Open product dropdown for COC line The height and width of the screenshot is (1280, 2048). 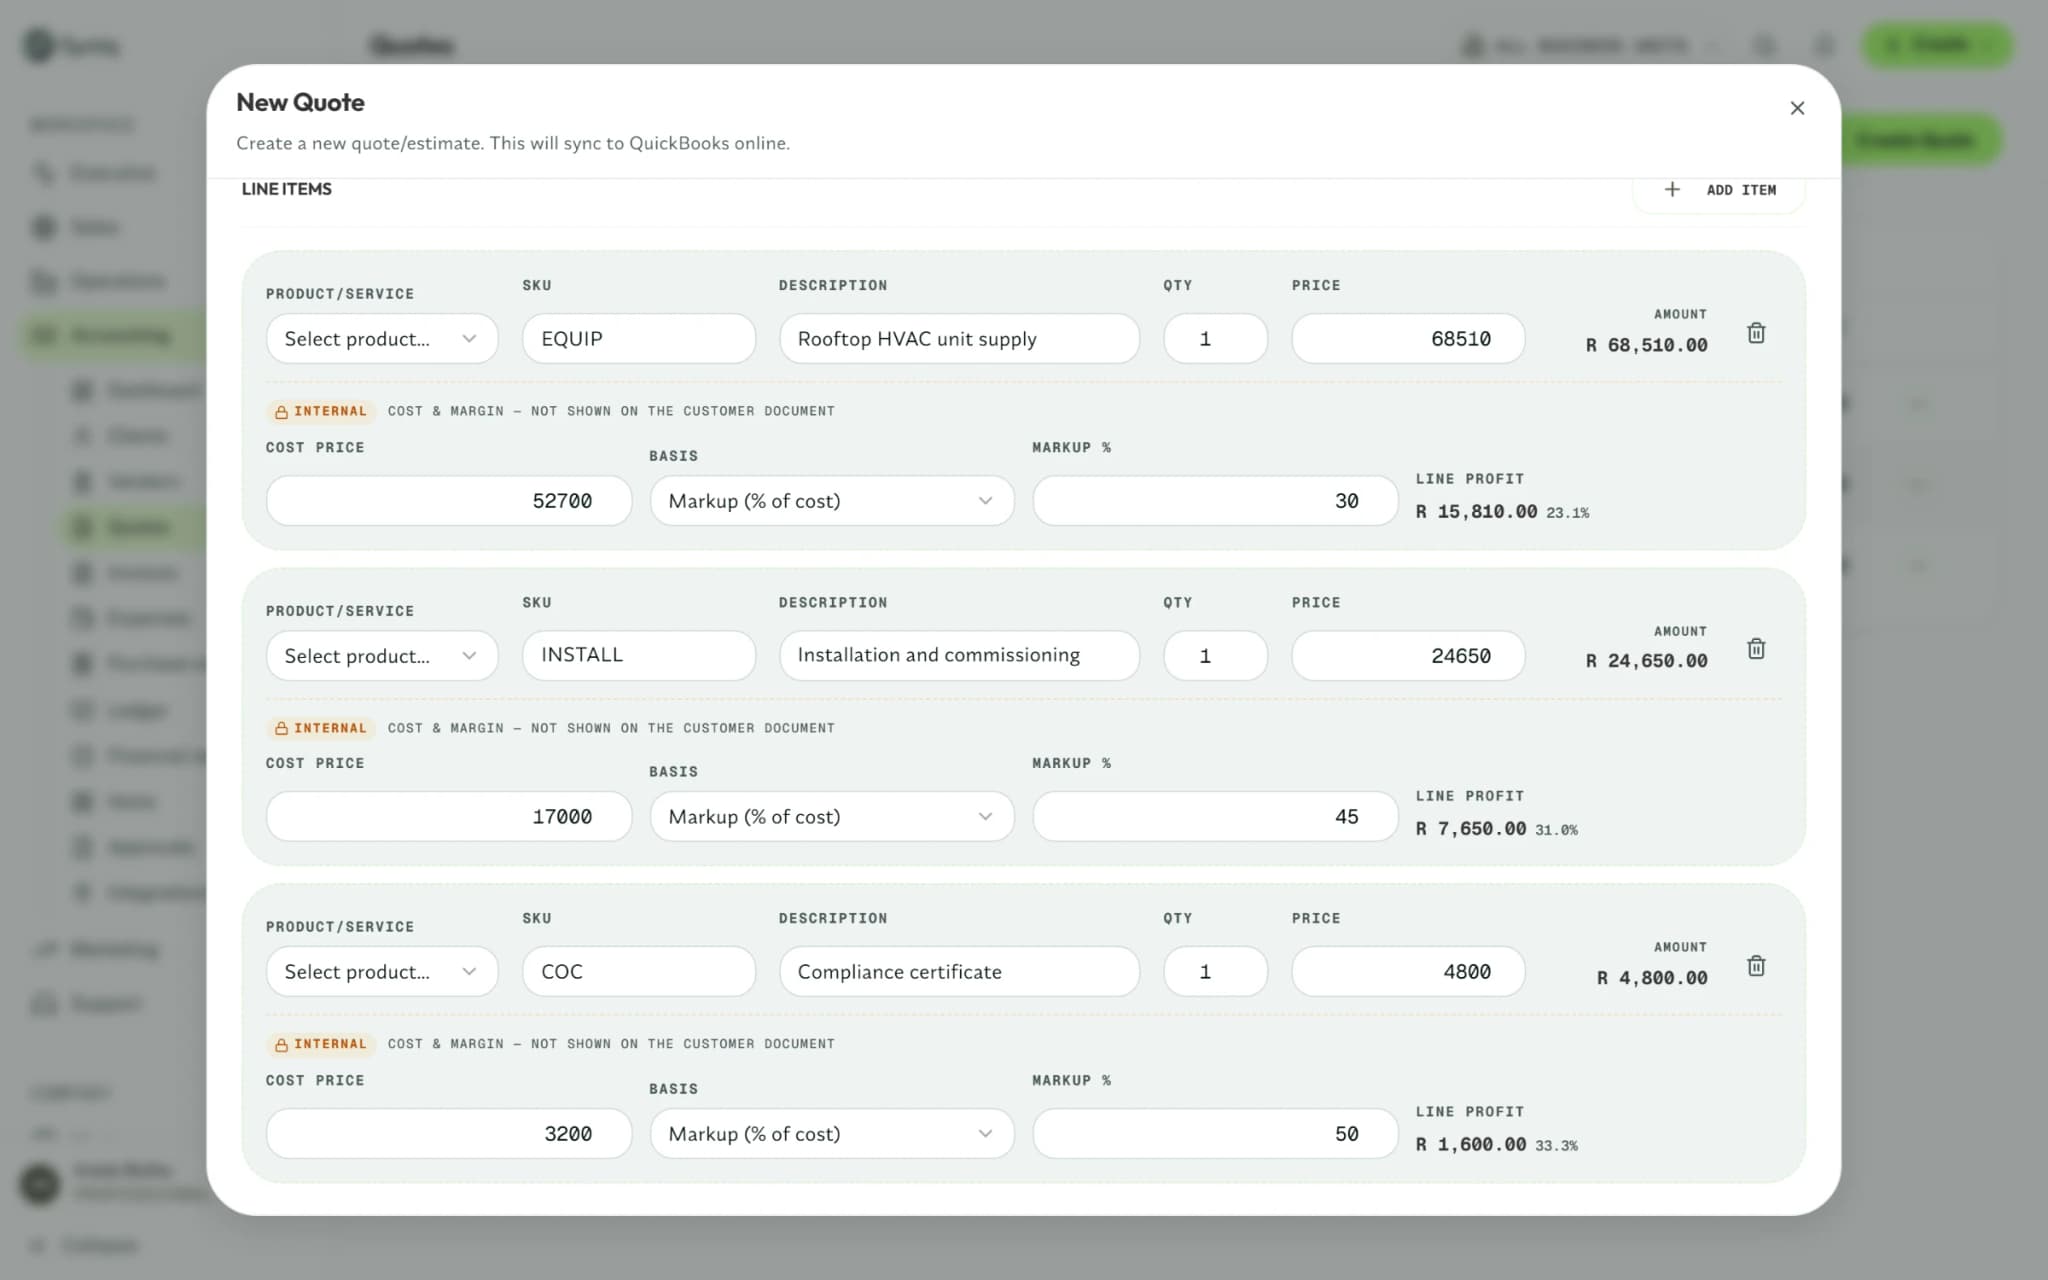pos(382,972)
